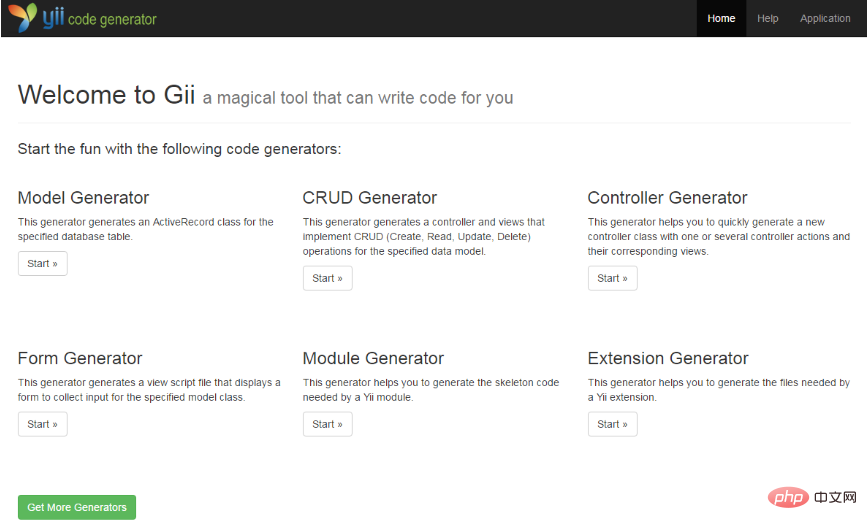
Task: Click the 'Start the fun with' line
Action: tap(180, 149)
